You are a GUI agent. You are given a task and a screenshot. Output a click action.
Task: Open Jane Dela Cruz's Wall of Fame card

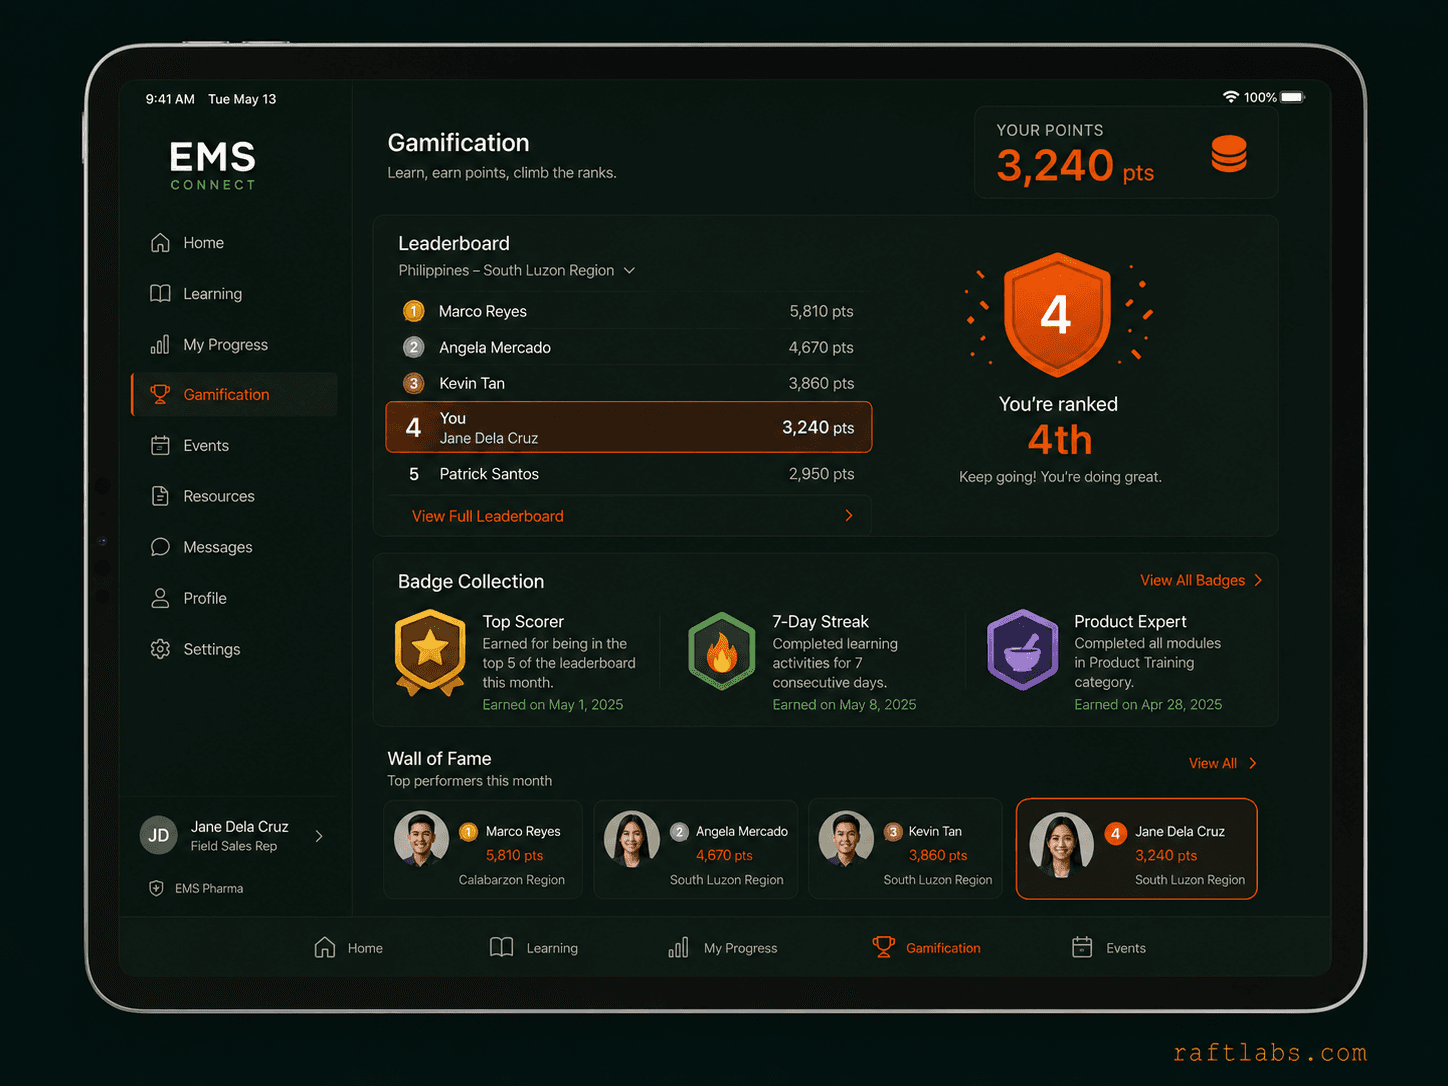click(1137, 849)
